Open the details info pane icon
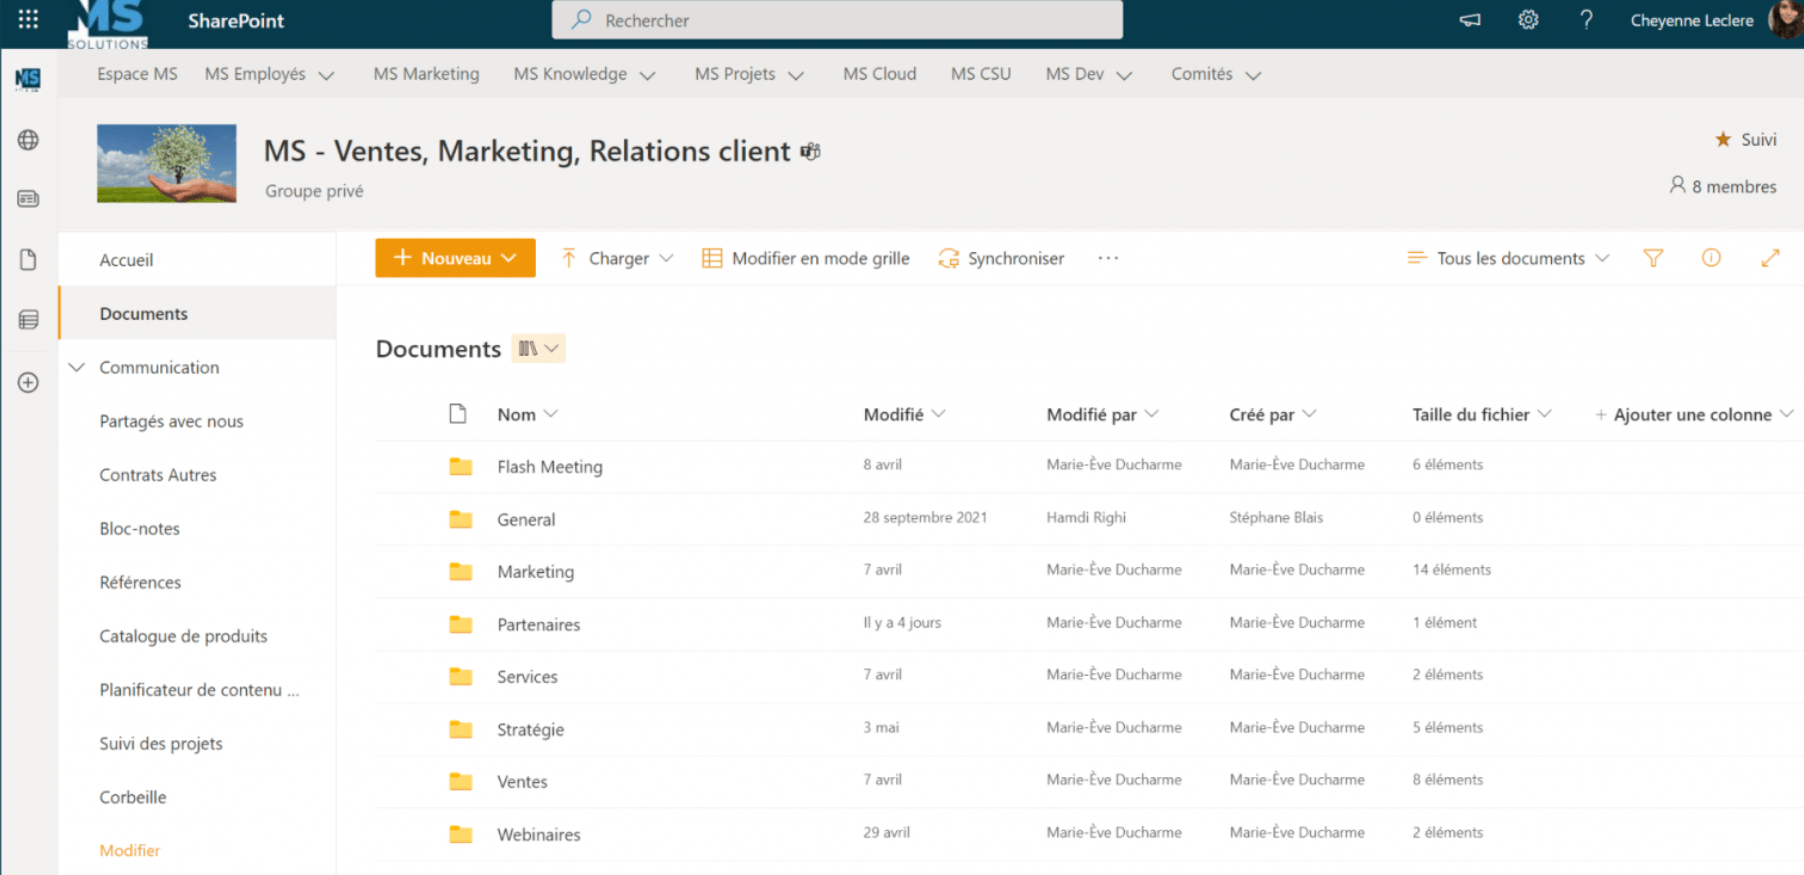 1711,258
